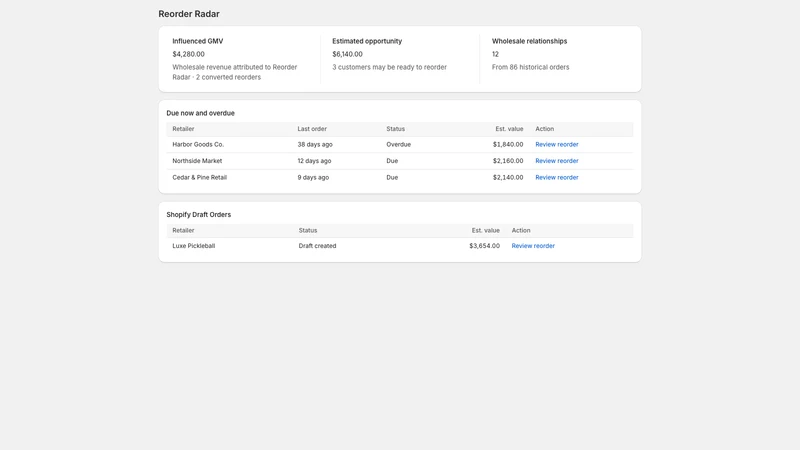Viewport: 800px width, 450px height.
Task: Click Due status in Cedar & Pine row
Action: 392,178
